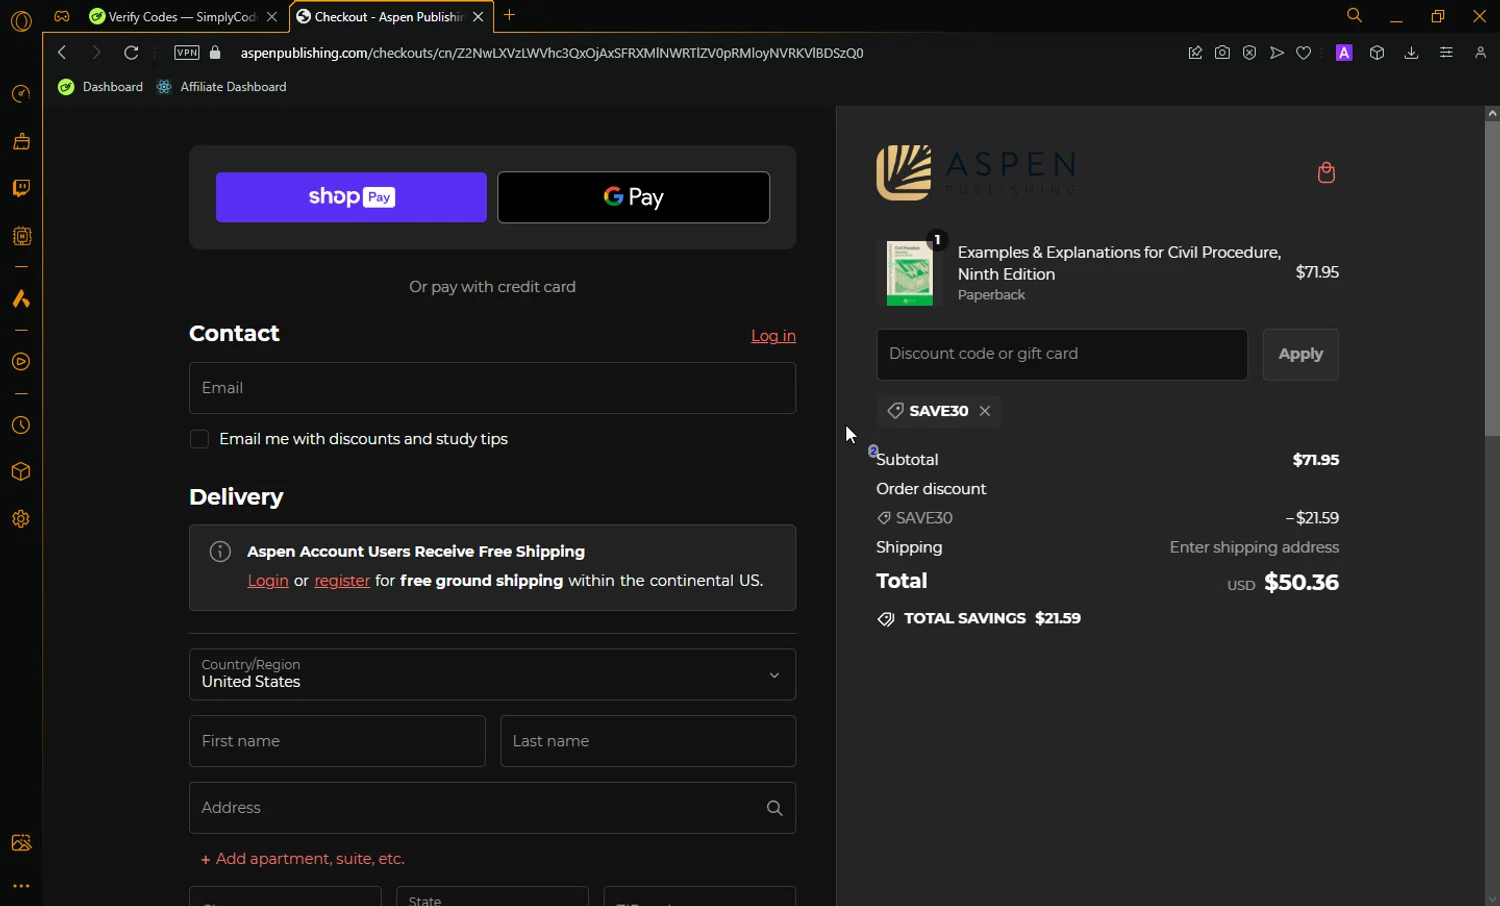Pay with Shop Pay
This screenshot has height=906, width=1500.
pyautogui.click(x=351, y=197)
